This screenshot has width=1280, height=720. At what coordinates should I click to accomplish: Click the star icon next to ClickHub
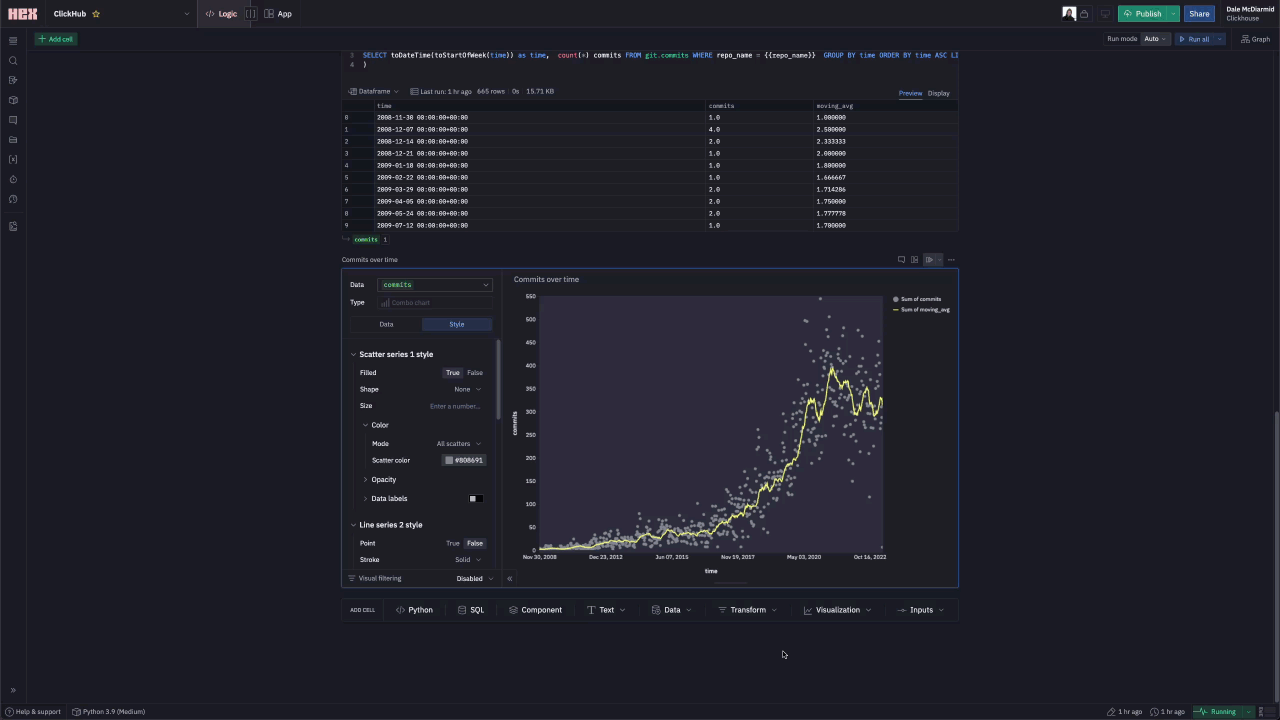click(x=96, y=14)
